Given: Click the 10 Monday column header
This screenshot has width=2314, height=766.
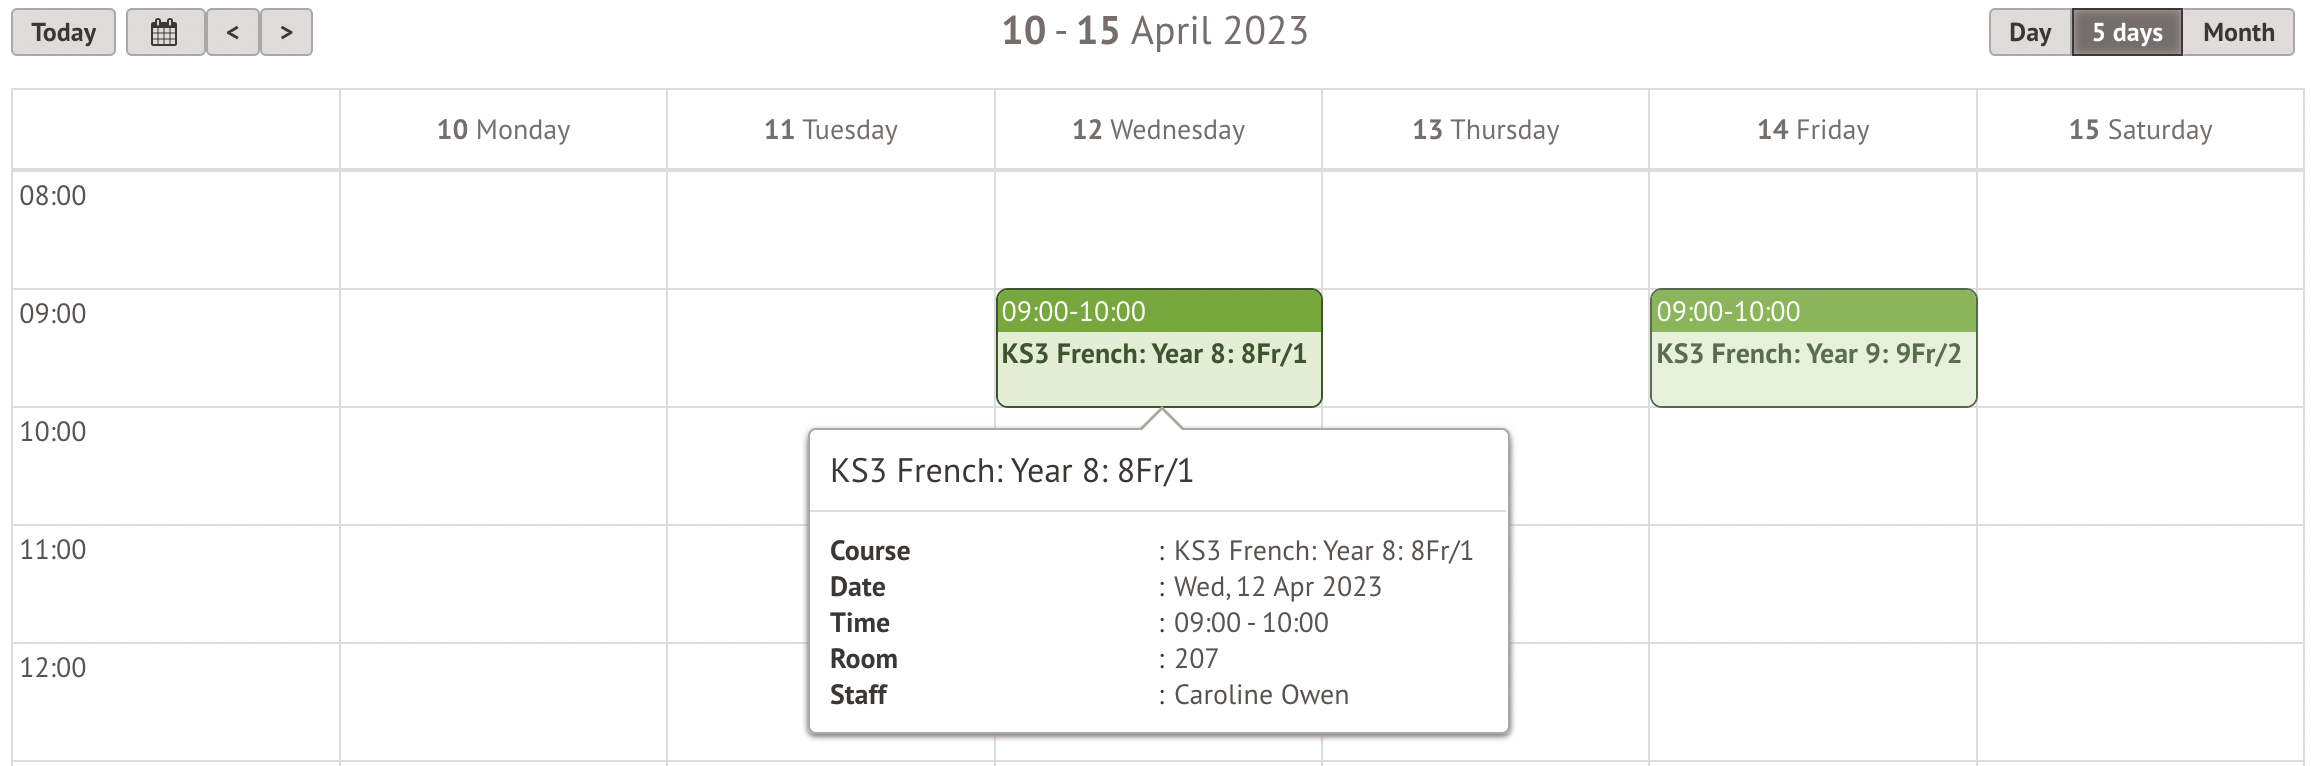Looking at the screenshot, I should tap(503, 130).
